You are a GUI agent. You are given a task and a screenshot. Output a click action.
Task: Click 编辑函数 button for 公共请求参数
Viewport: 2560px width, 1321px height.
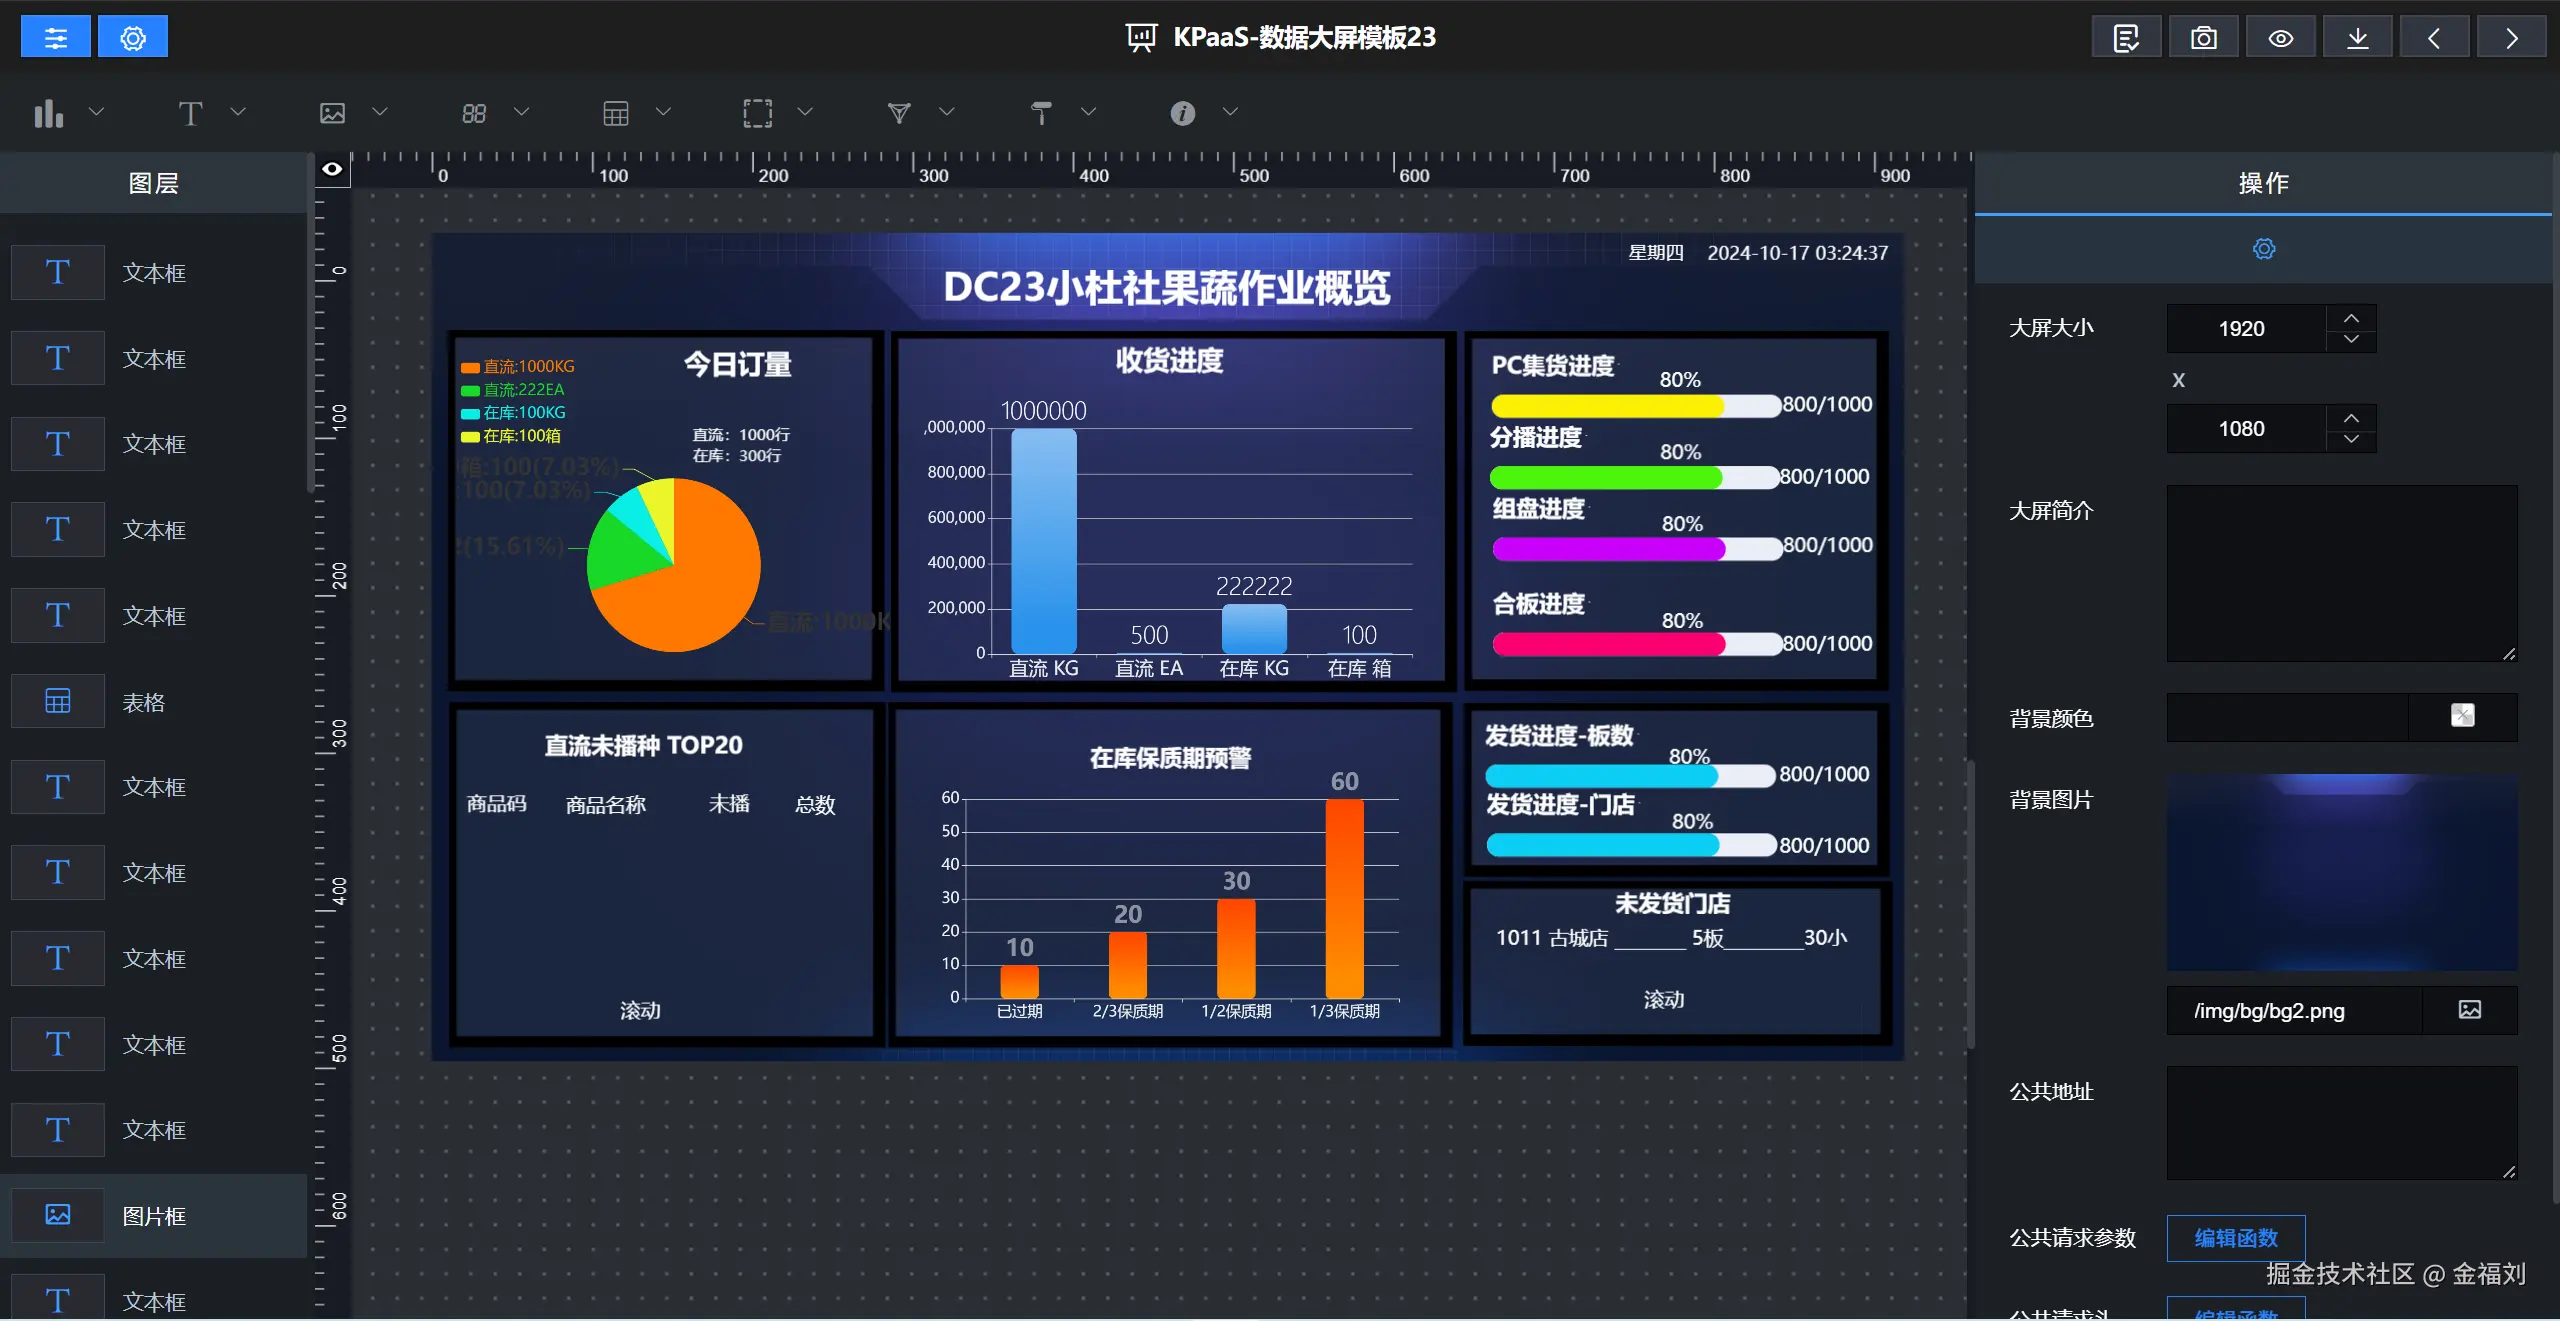pyautogui.click(x=2235, y=1238)
